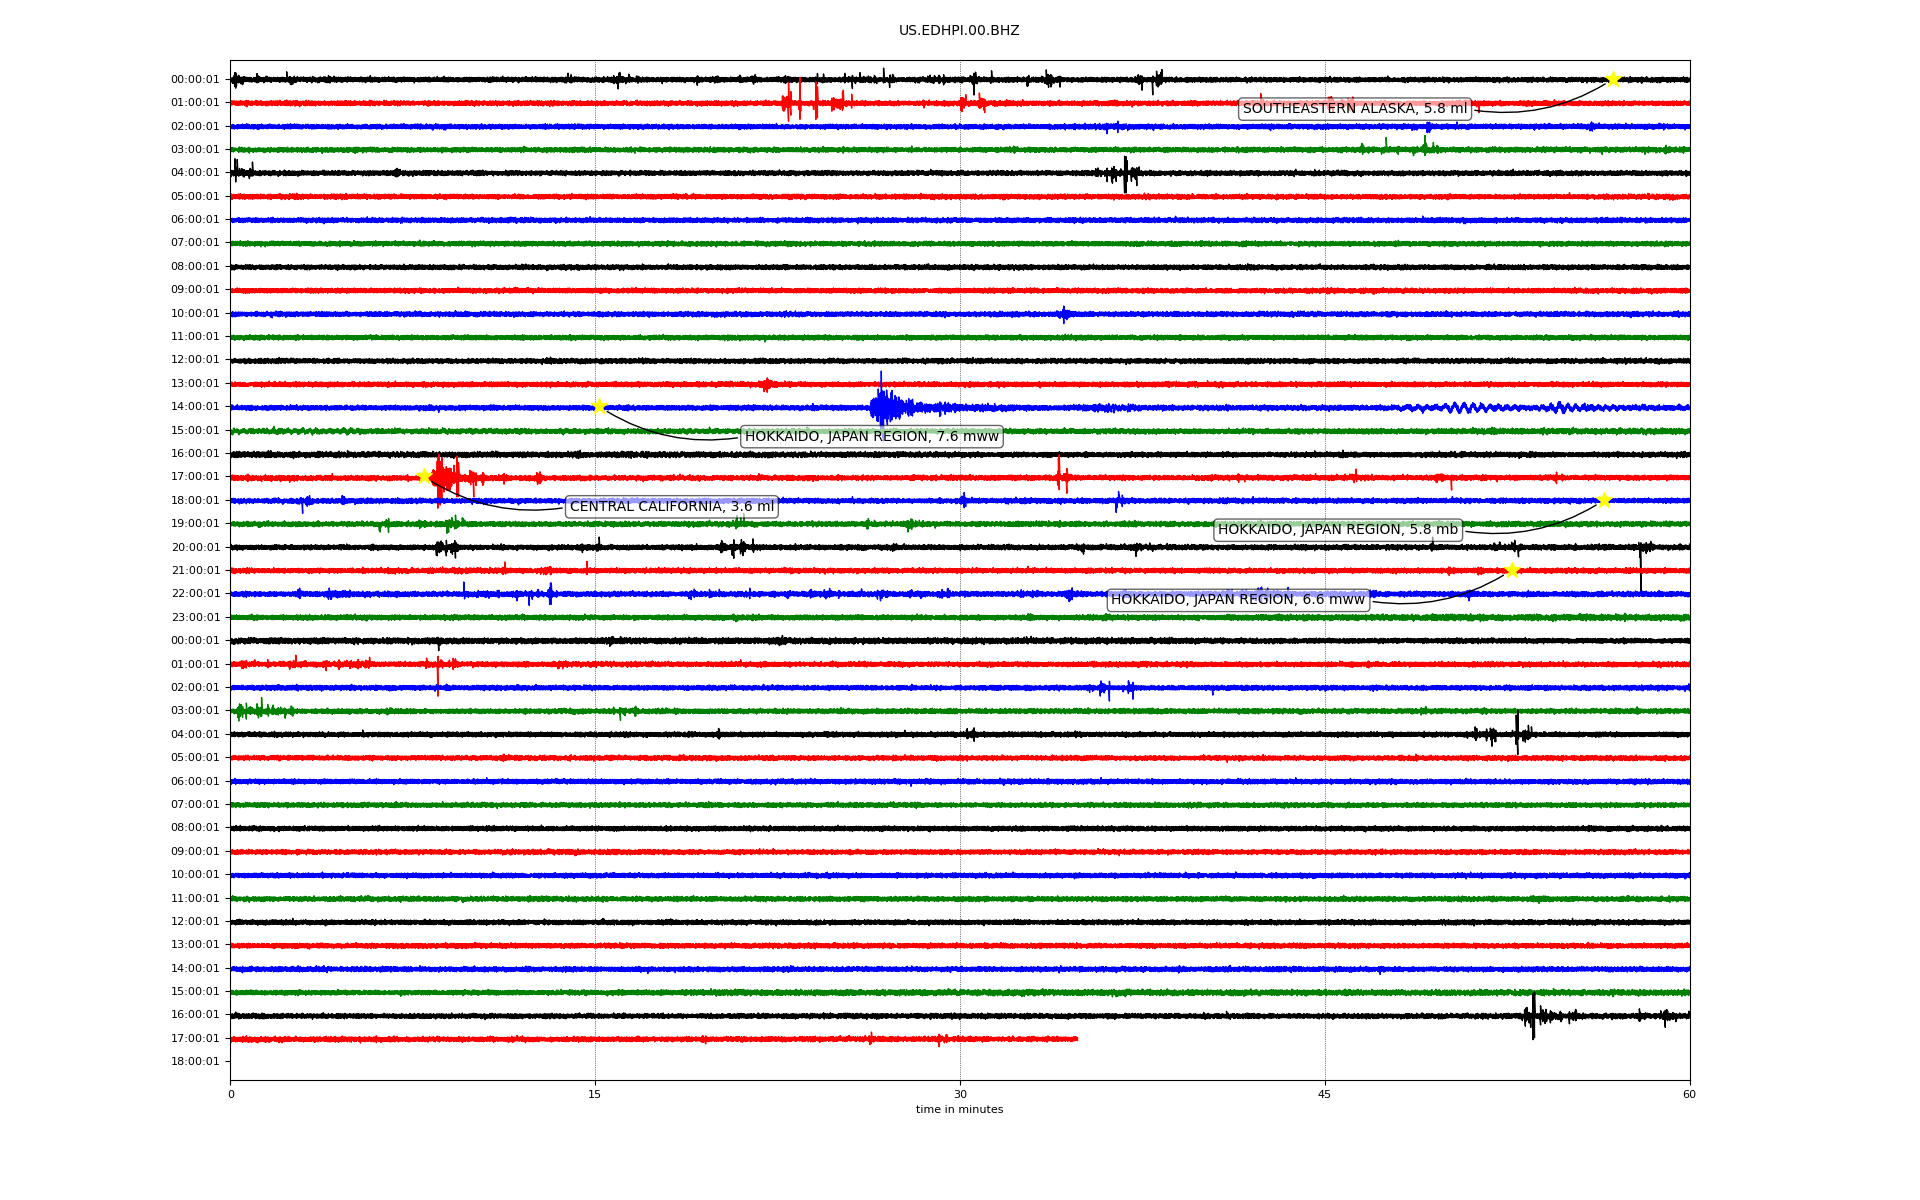Click the 45 minute x-axis tick label
This screenshot has width=1920, height=1200.
(1324, 1094)
